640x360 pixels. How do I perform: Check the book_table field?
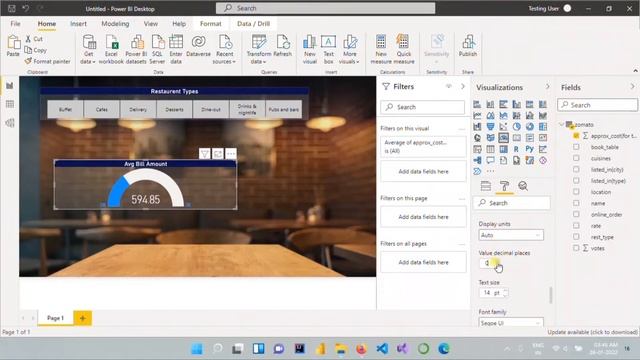[x=576, y=147]
